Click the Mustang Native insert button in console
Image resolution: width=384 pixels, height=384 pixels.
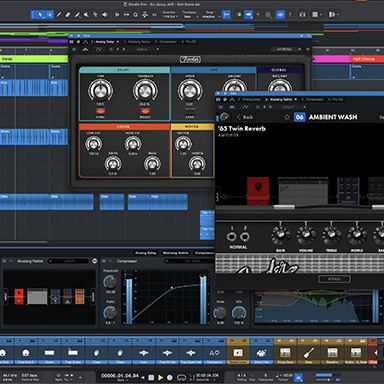coord(176,253)
